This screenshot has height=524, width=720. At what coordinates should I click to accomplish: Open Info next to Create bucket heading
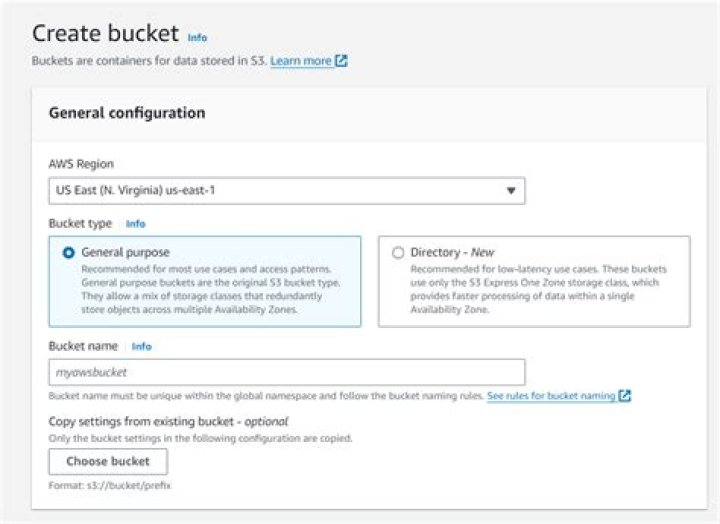[198, 37]
